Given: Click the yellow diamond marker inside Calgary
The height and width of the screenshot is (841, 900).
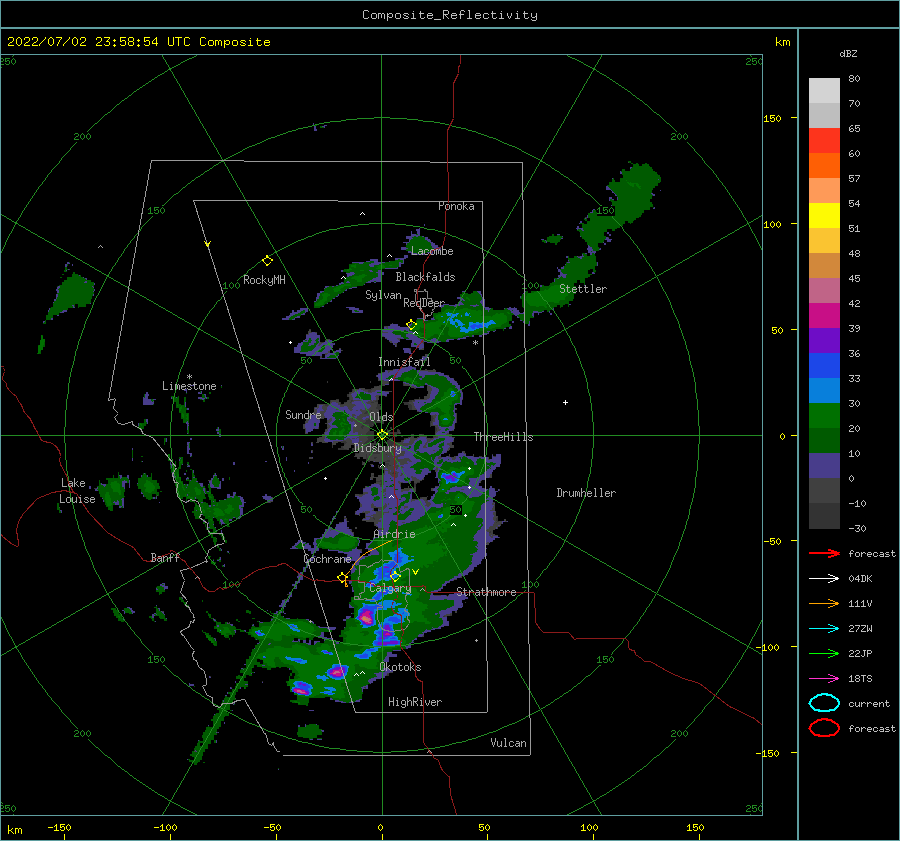Looking at the screenshot, I should point(395,576).
